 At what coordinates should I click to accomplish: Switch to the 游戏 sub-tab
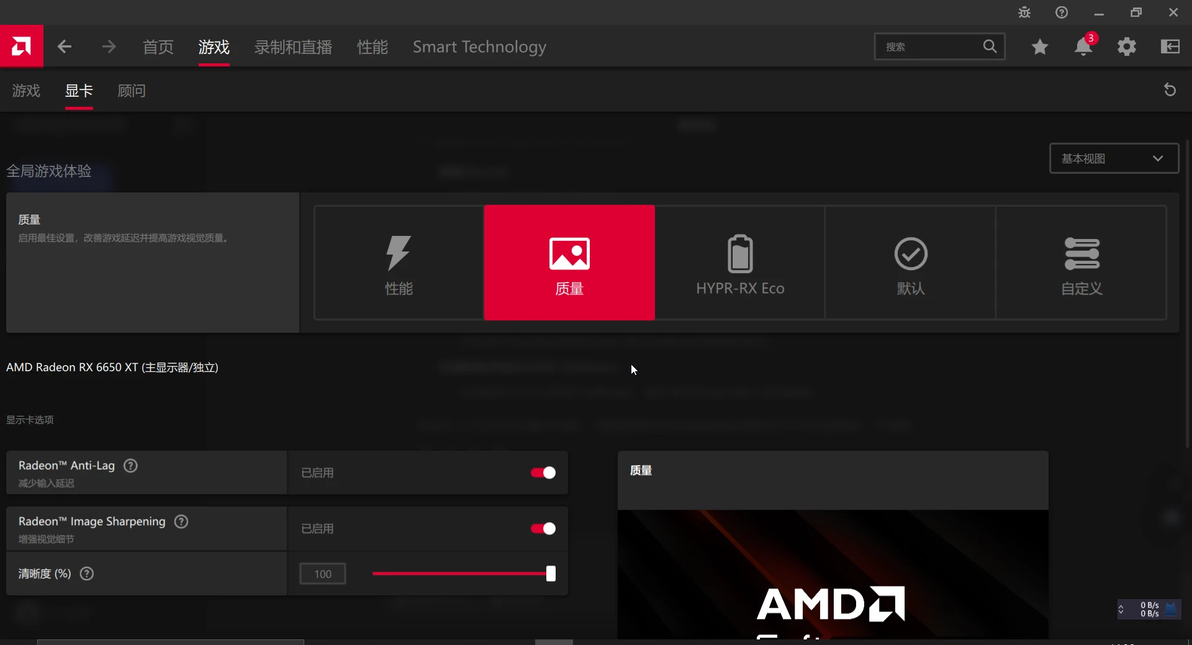point(26,91)
